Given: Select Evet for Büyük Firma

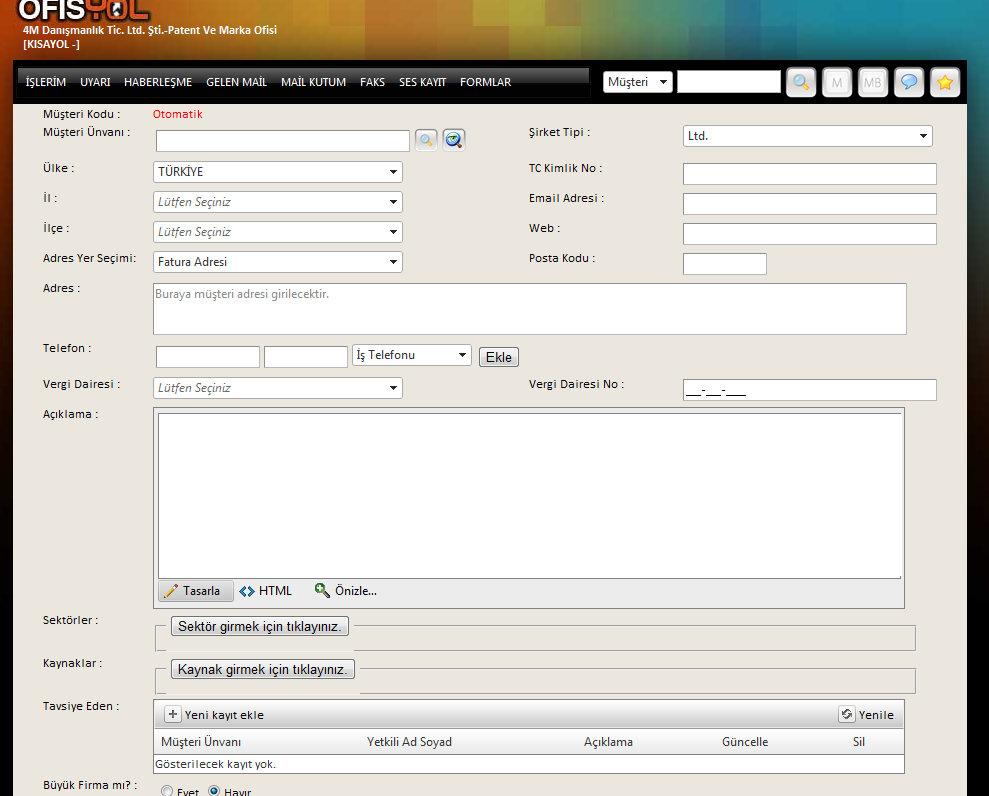Looking at the screenshot, I should 167,792.
